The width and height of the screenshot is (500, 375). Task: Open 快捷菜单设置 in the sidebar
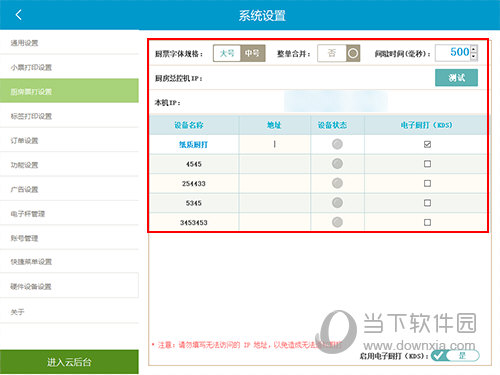click(69, 261)
